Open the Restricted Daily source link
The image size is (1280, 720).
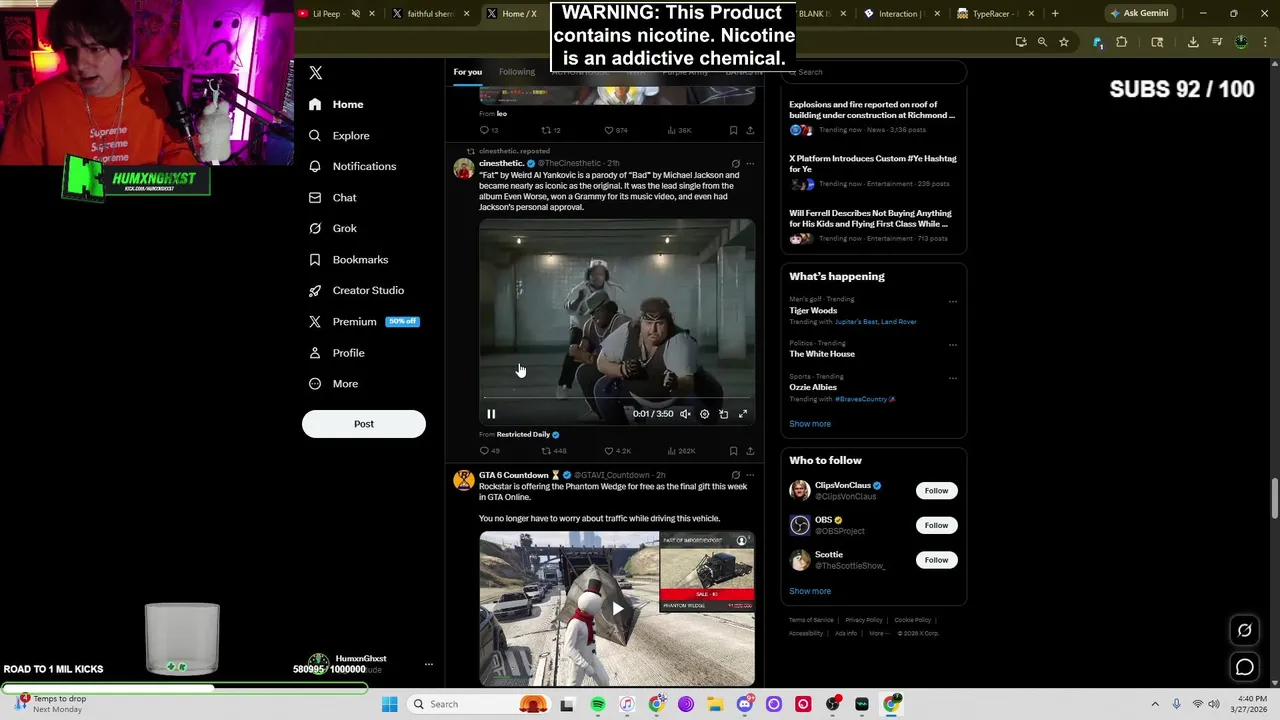click(x=523, y=435)
